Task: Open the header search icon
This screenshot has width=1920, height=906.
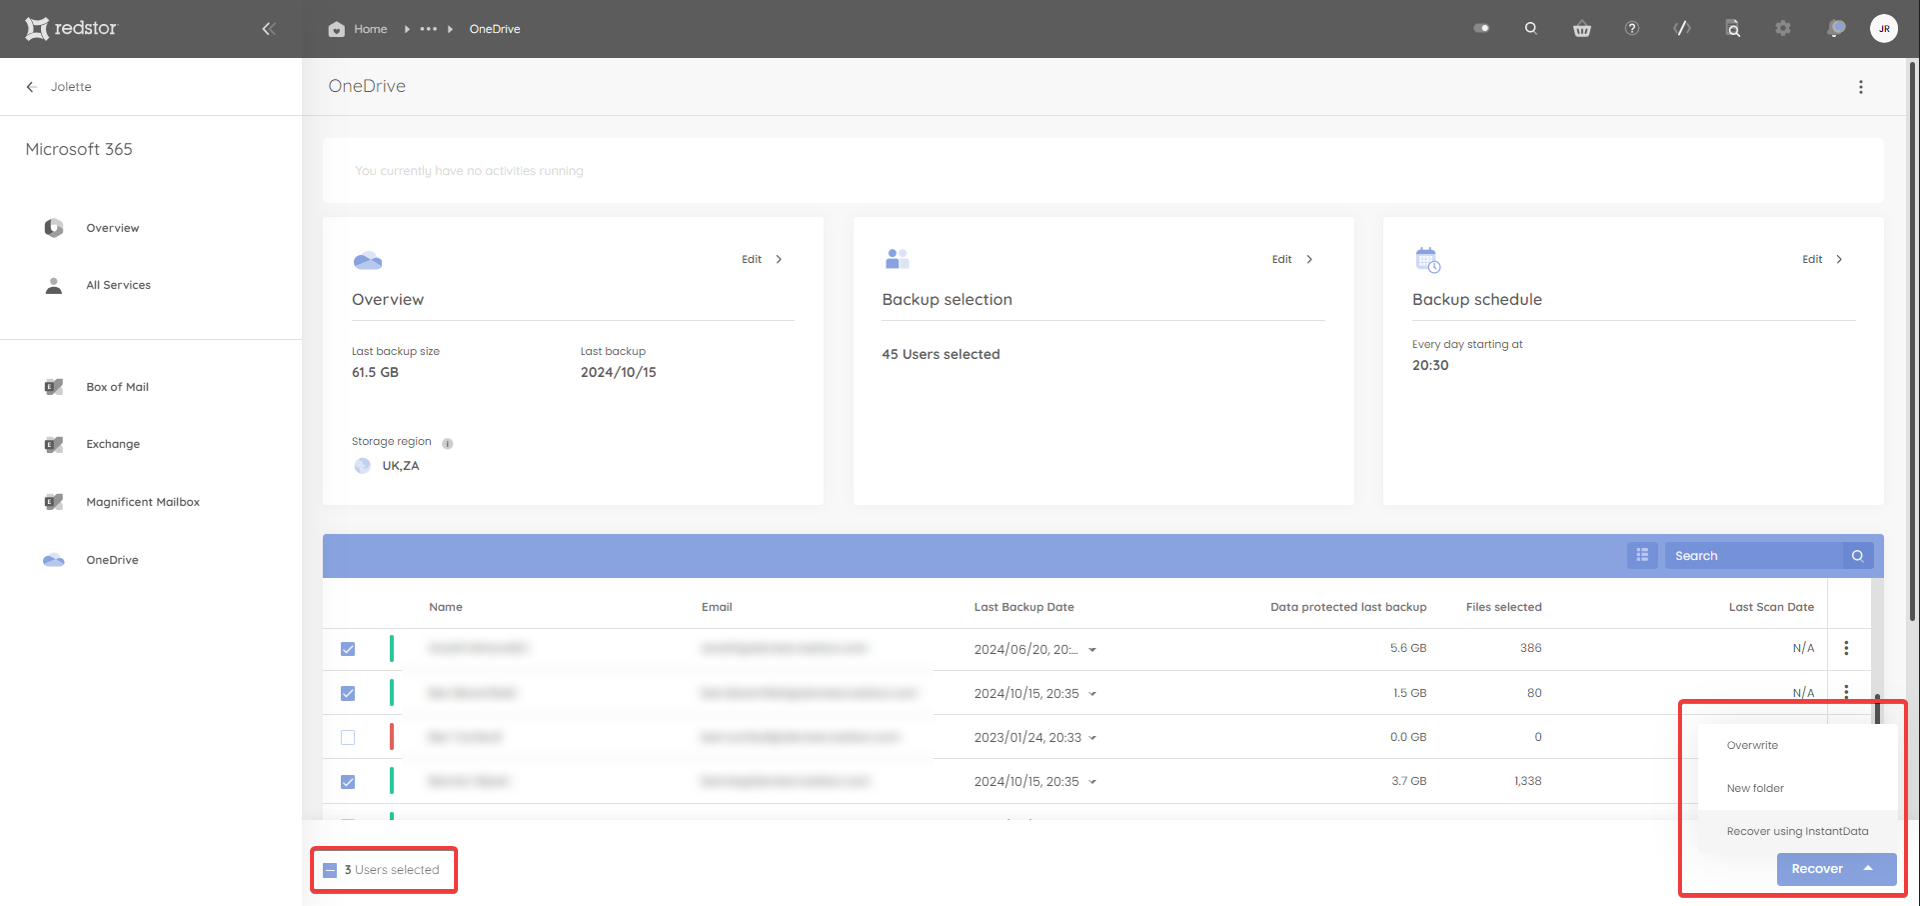Action: [1531, 28]
